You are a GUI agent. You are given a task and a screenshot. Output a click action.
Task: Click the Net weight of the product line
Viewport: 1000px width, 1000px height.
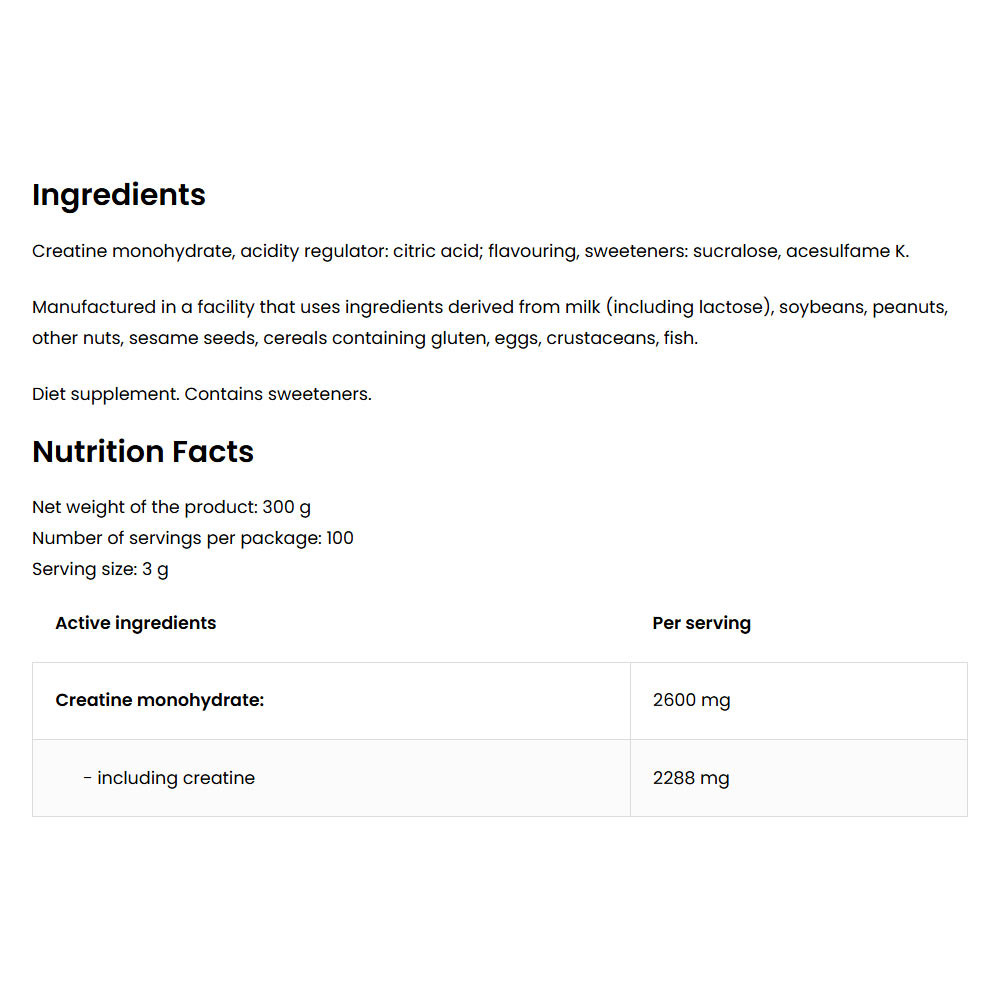click(x=171, y=507)
